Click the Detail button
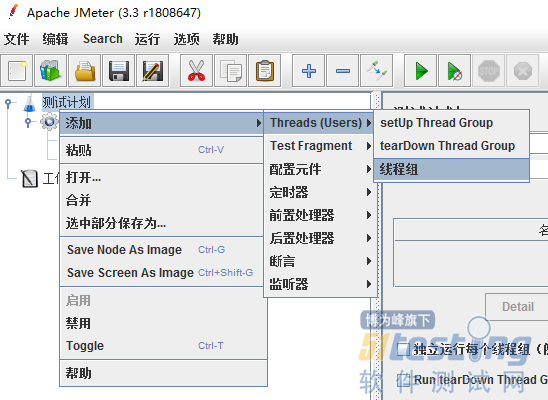Viewport: 548px width, 400px height. (517, 306)
